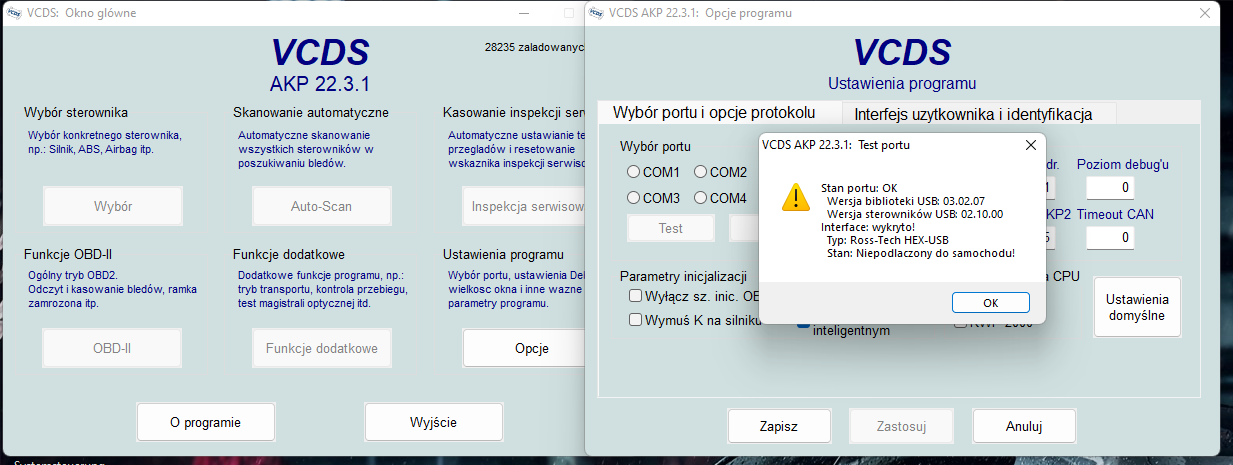Click the OBD-II button in main window

113,349
